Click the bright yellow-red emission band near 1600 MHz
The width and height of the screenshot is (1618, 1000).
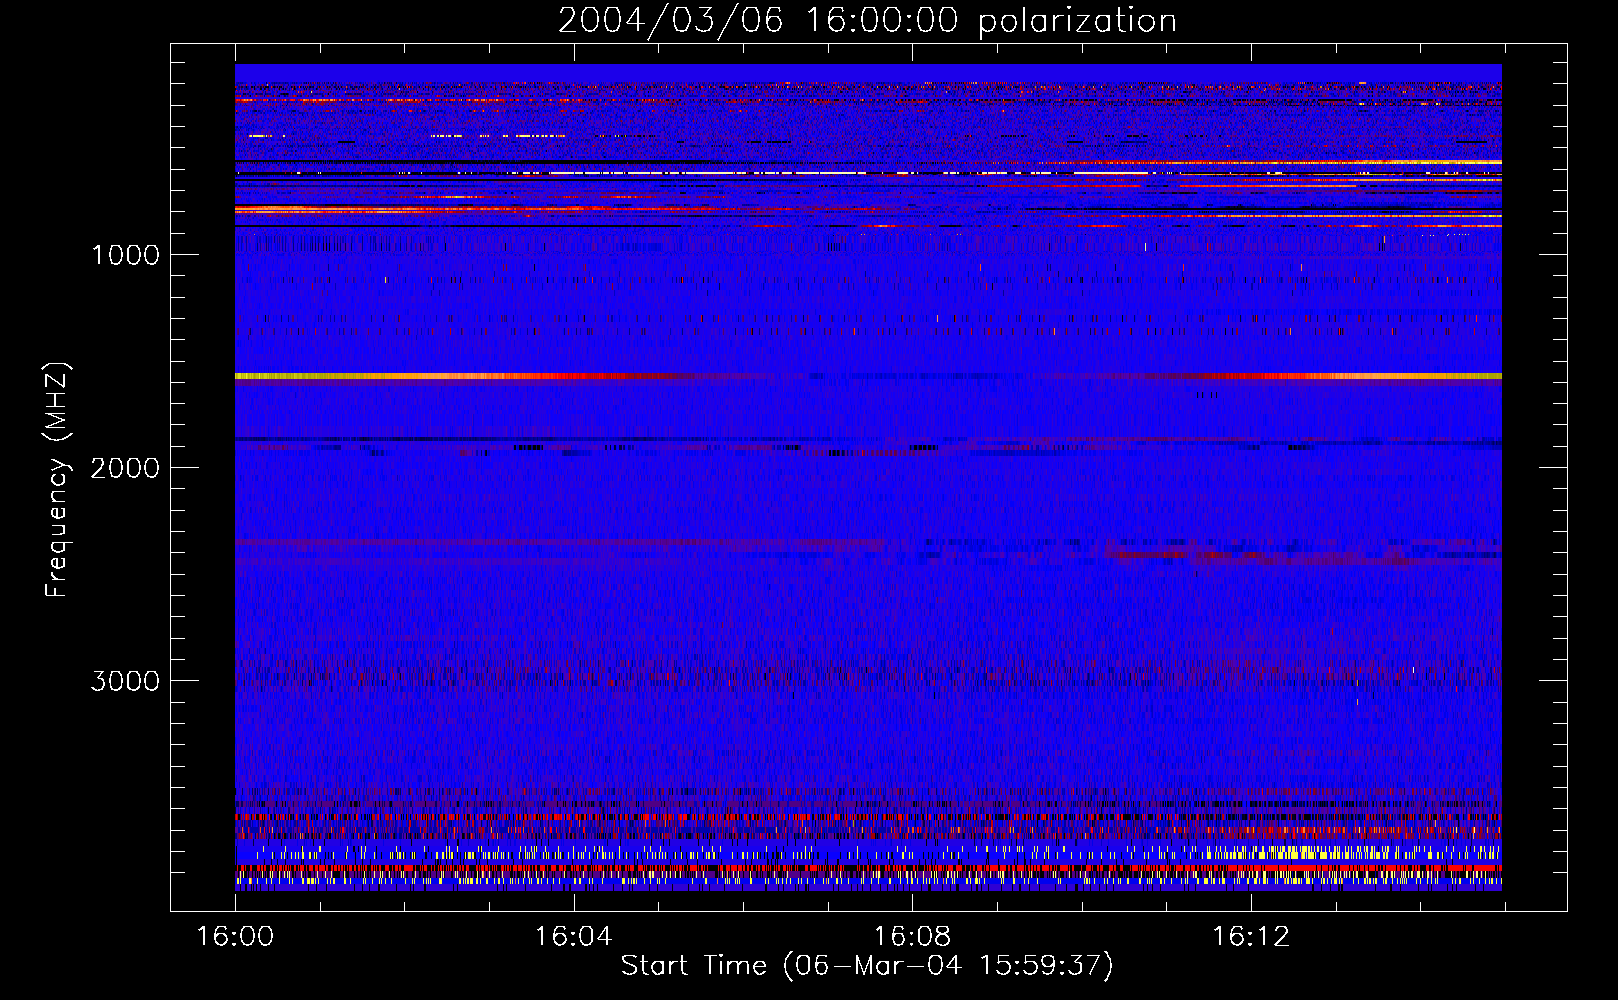868,376
